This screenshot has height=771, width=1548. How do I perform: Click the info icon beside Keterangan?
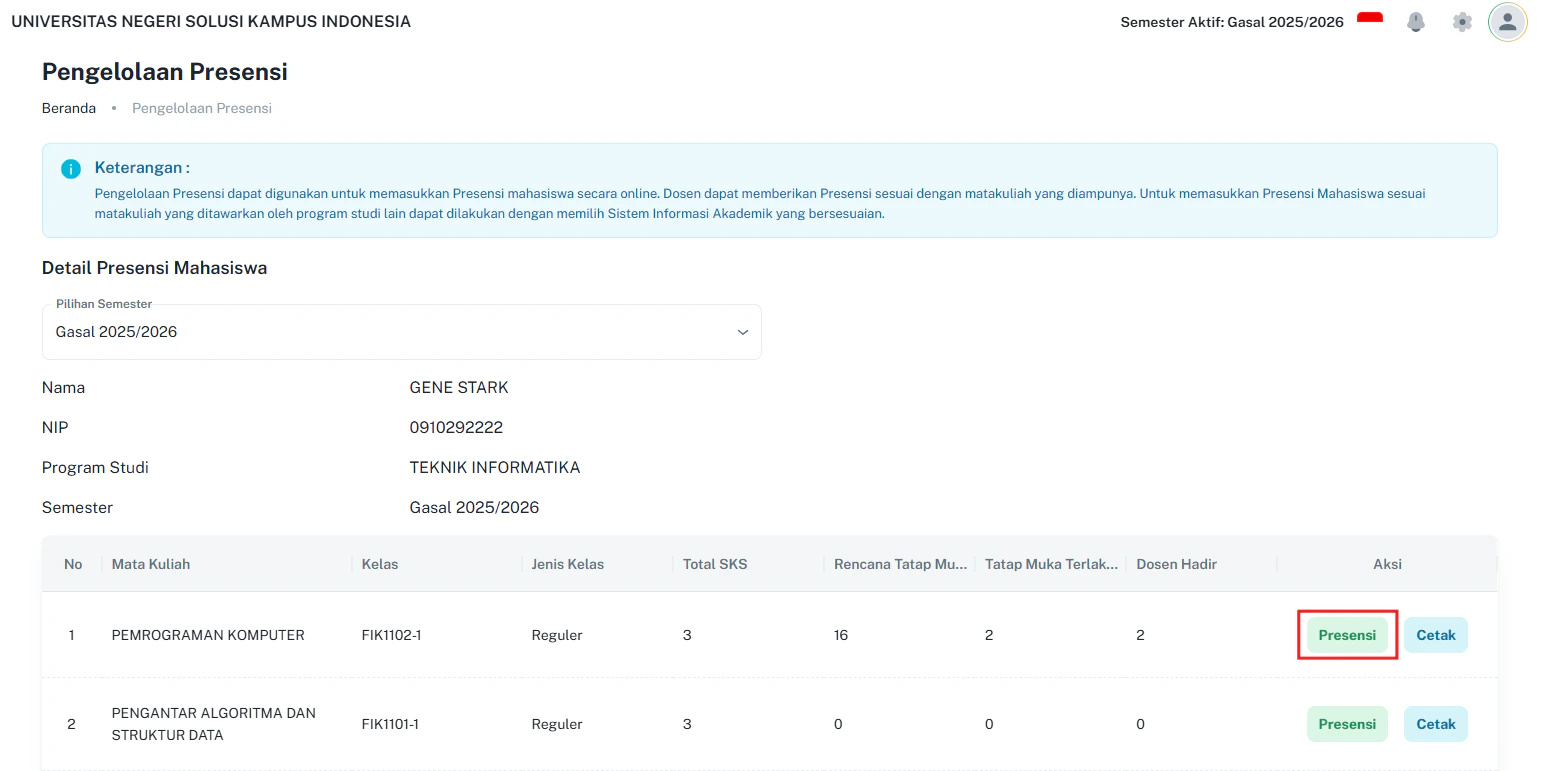pos(71,168)
